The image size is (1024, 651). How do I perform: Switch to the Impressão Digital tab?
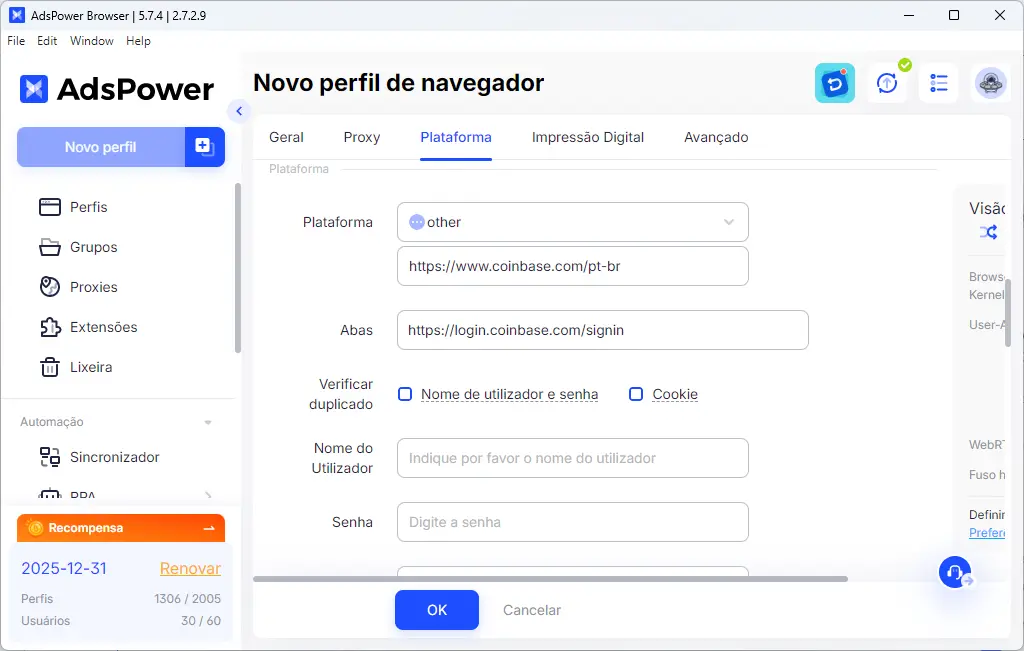pos(588,137)
